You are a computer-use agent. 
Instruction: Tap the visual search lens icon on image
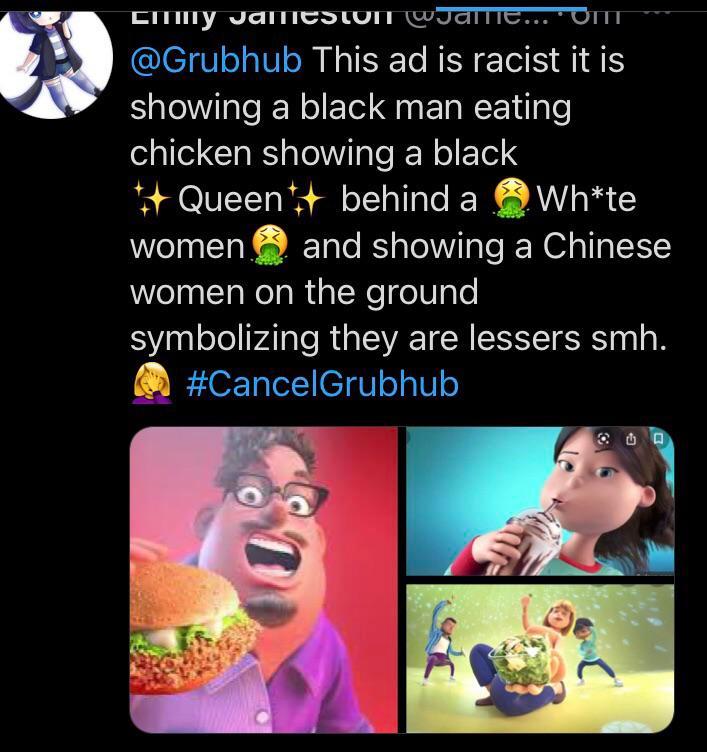pos(604,438)
